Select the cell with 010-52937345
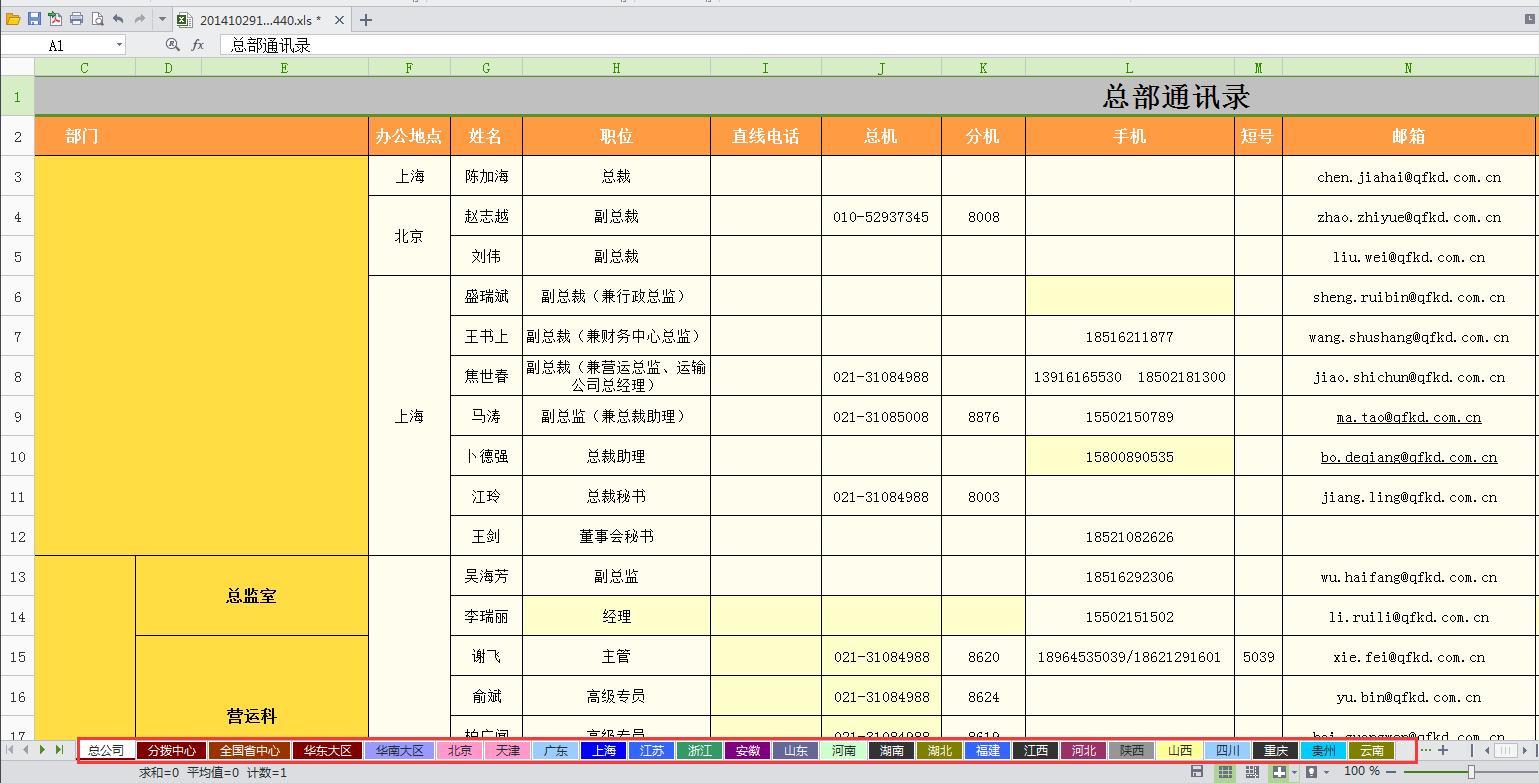This screenshot has width=1539, height=783. [881, 216]
